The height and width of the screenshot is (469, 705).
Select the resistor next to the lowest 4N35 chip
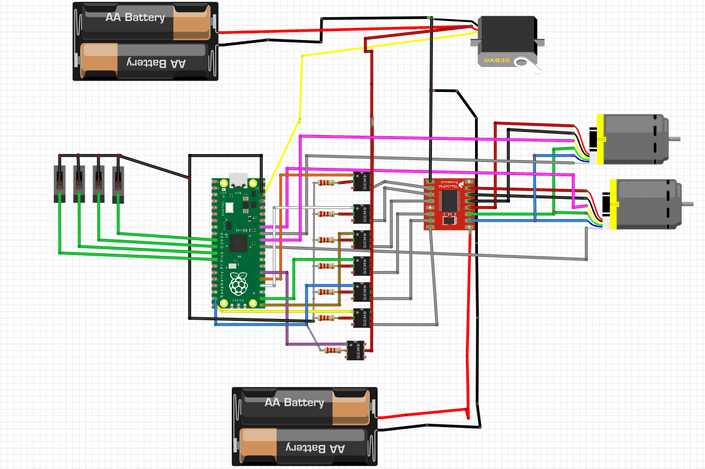333,350
